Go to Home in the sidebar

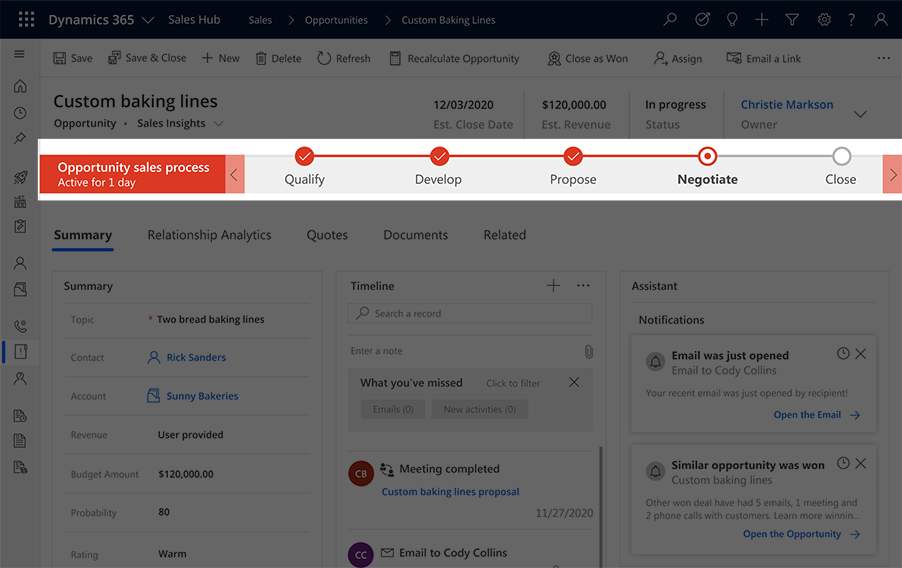coord(20,86)
